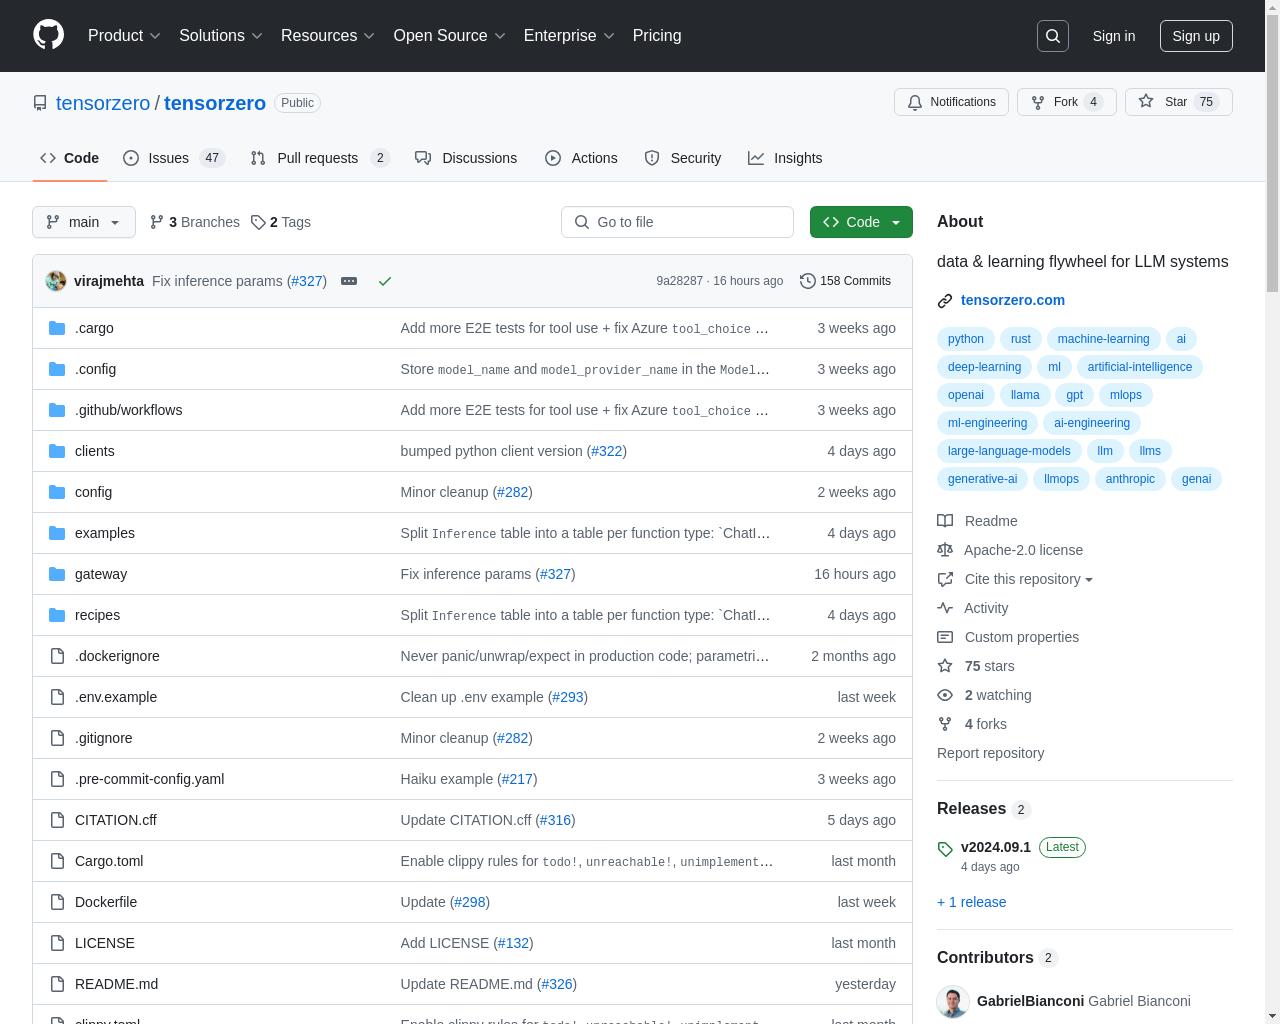The width and height of the screenshot is (1280, 1024).
Task: Click the stars icon next to 75 stars
Action: tap(945, 666)
